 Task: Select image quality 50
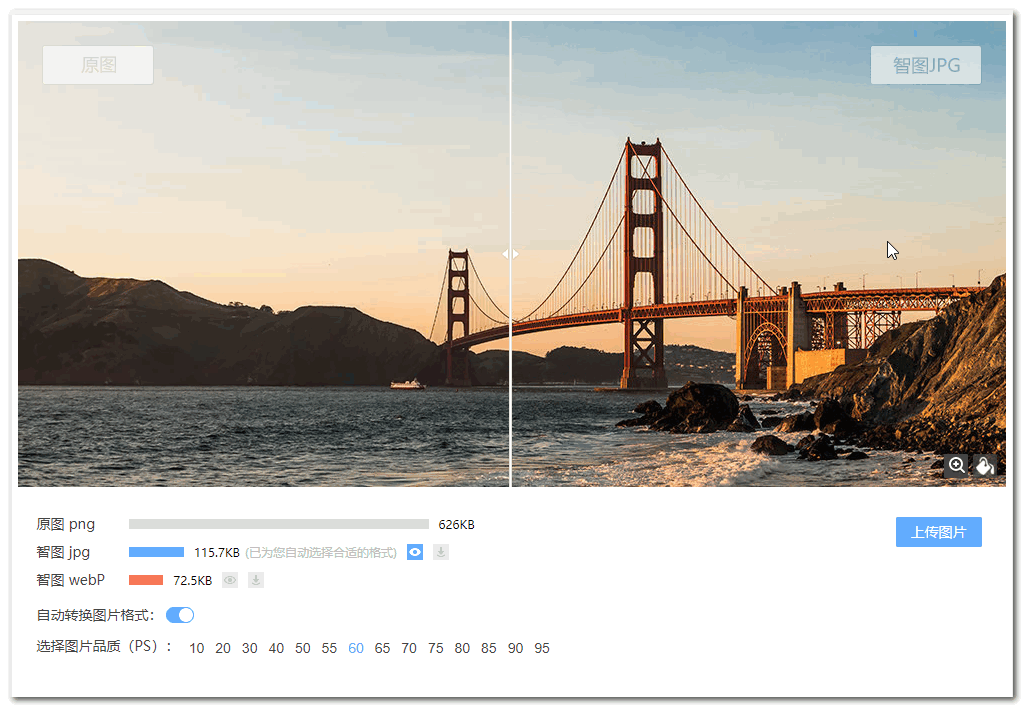coord(302,649)
